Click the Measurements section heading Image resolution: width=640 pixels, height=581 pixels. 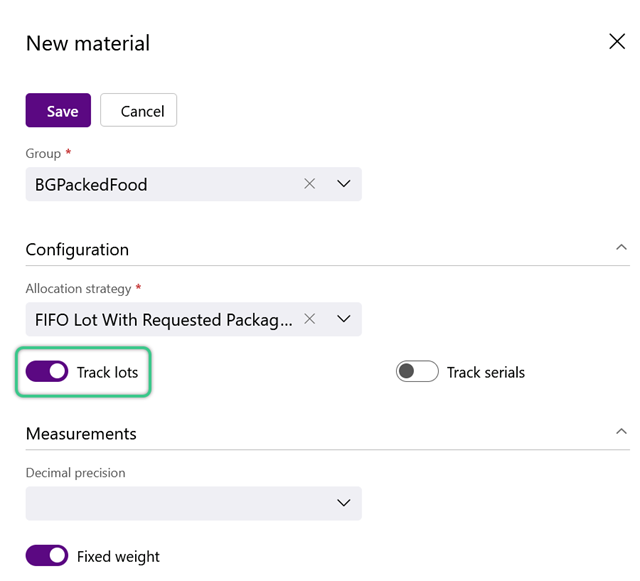tap(81, 434)
